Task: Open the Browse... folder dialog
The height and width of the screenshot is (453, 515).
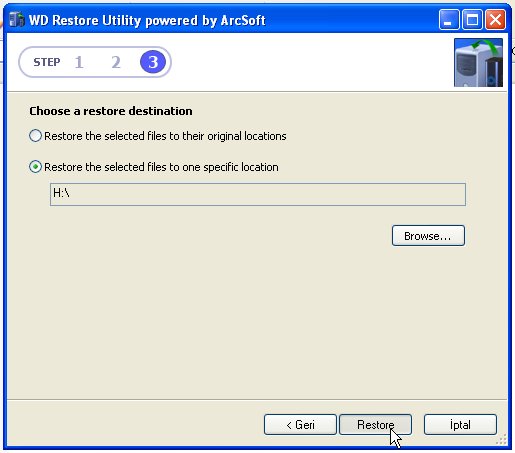Action: (428, 236)
